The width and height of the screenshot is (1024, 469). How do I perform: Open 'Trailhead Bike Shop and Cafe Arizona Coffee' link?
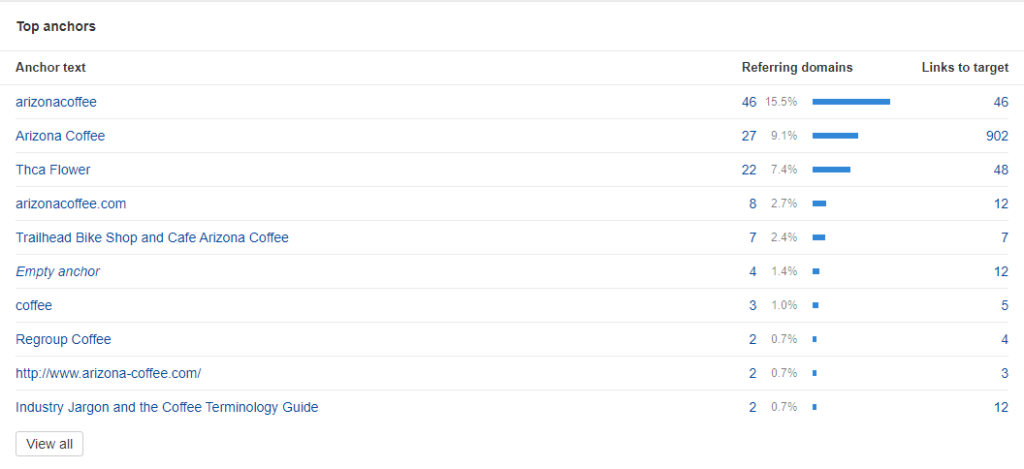coord(152,238)
